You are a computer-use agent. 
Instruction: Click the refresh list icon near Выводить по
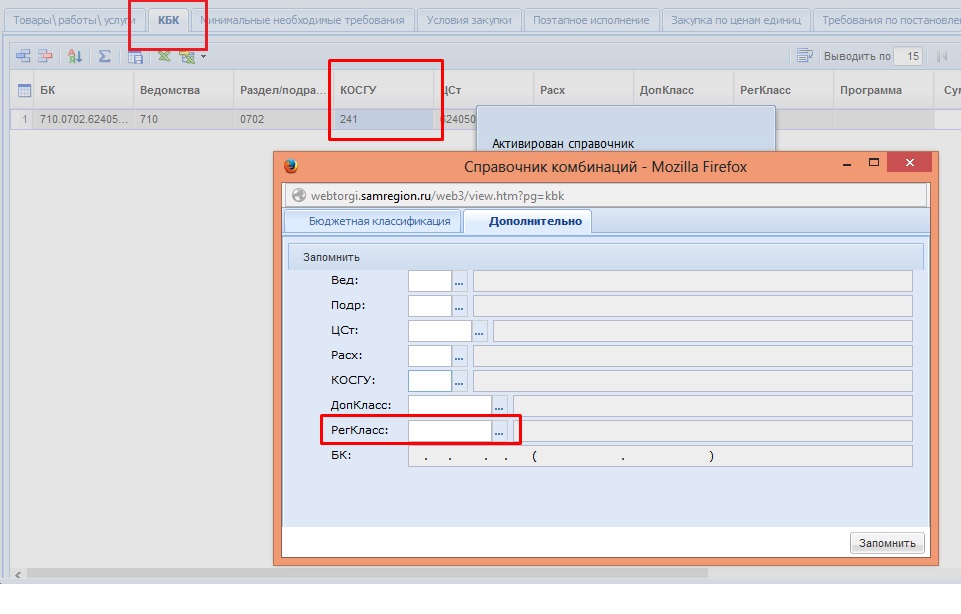[x=804, y=57]
